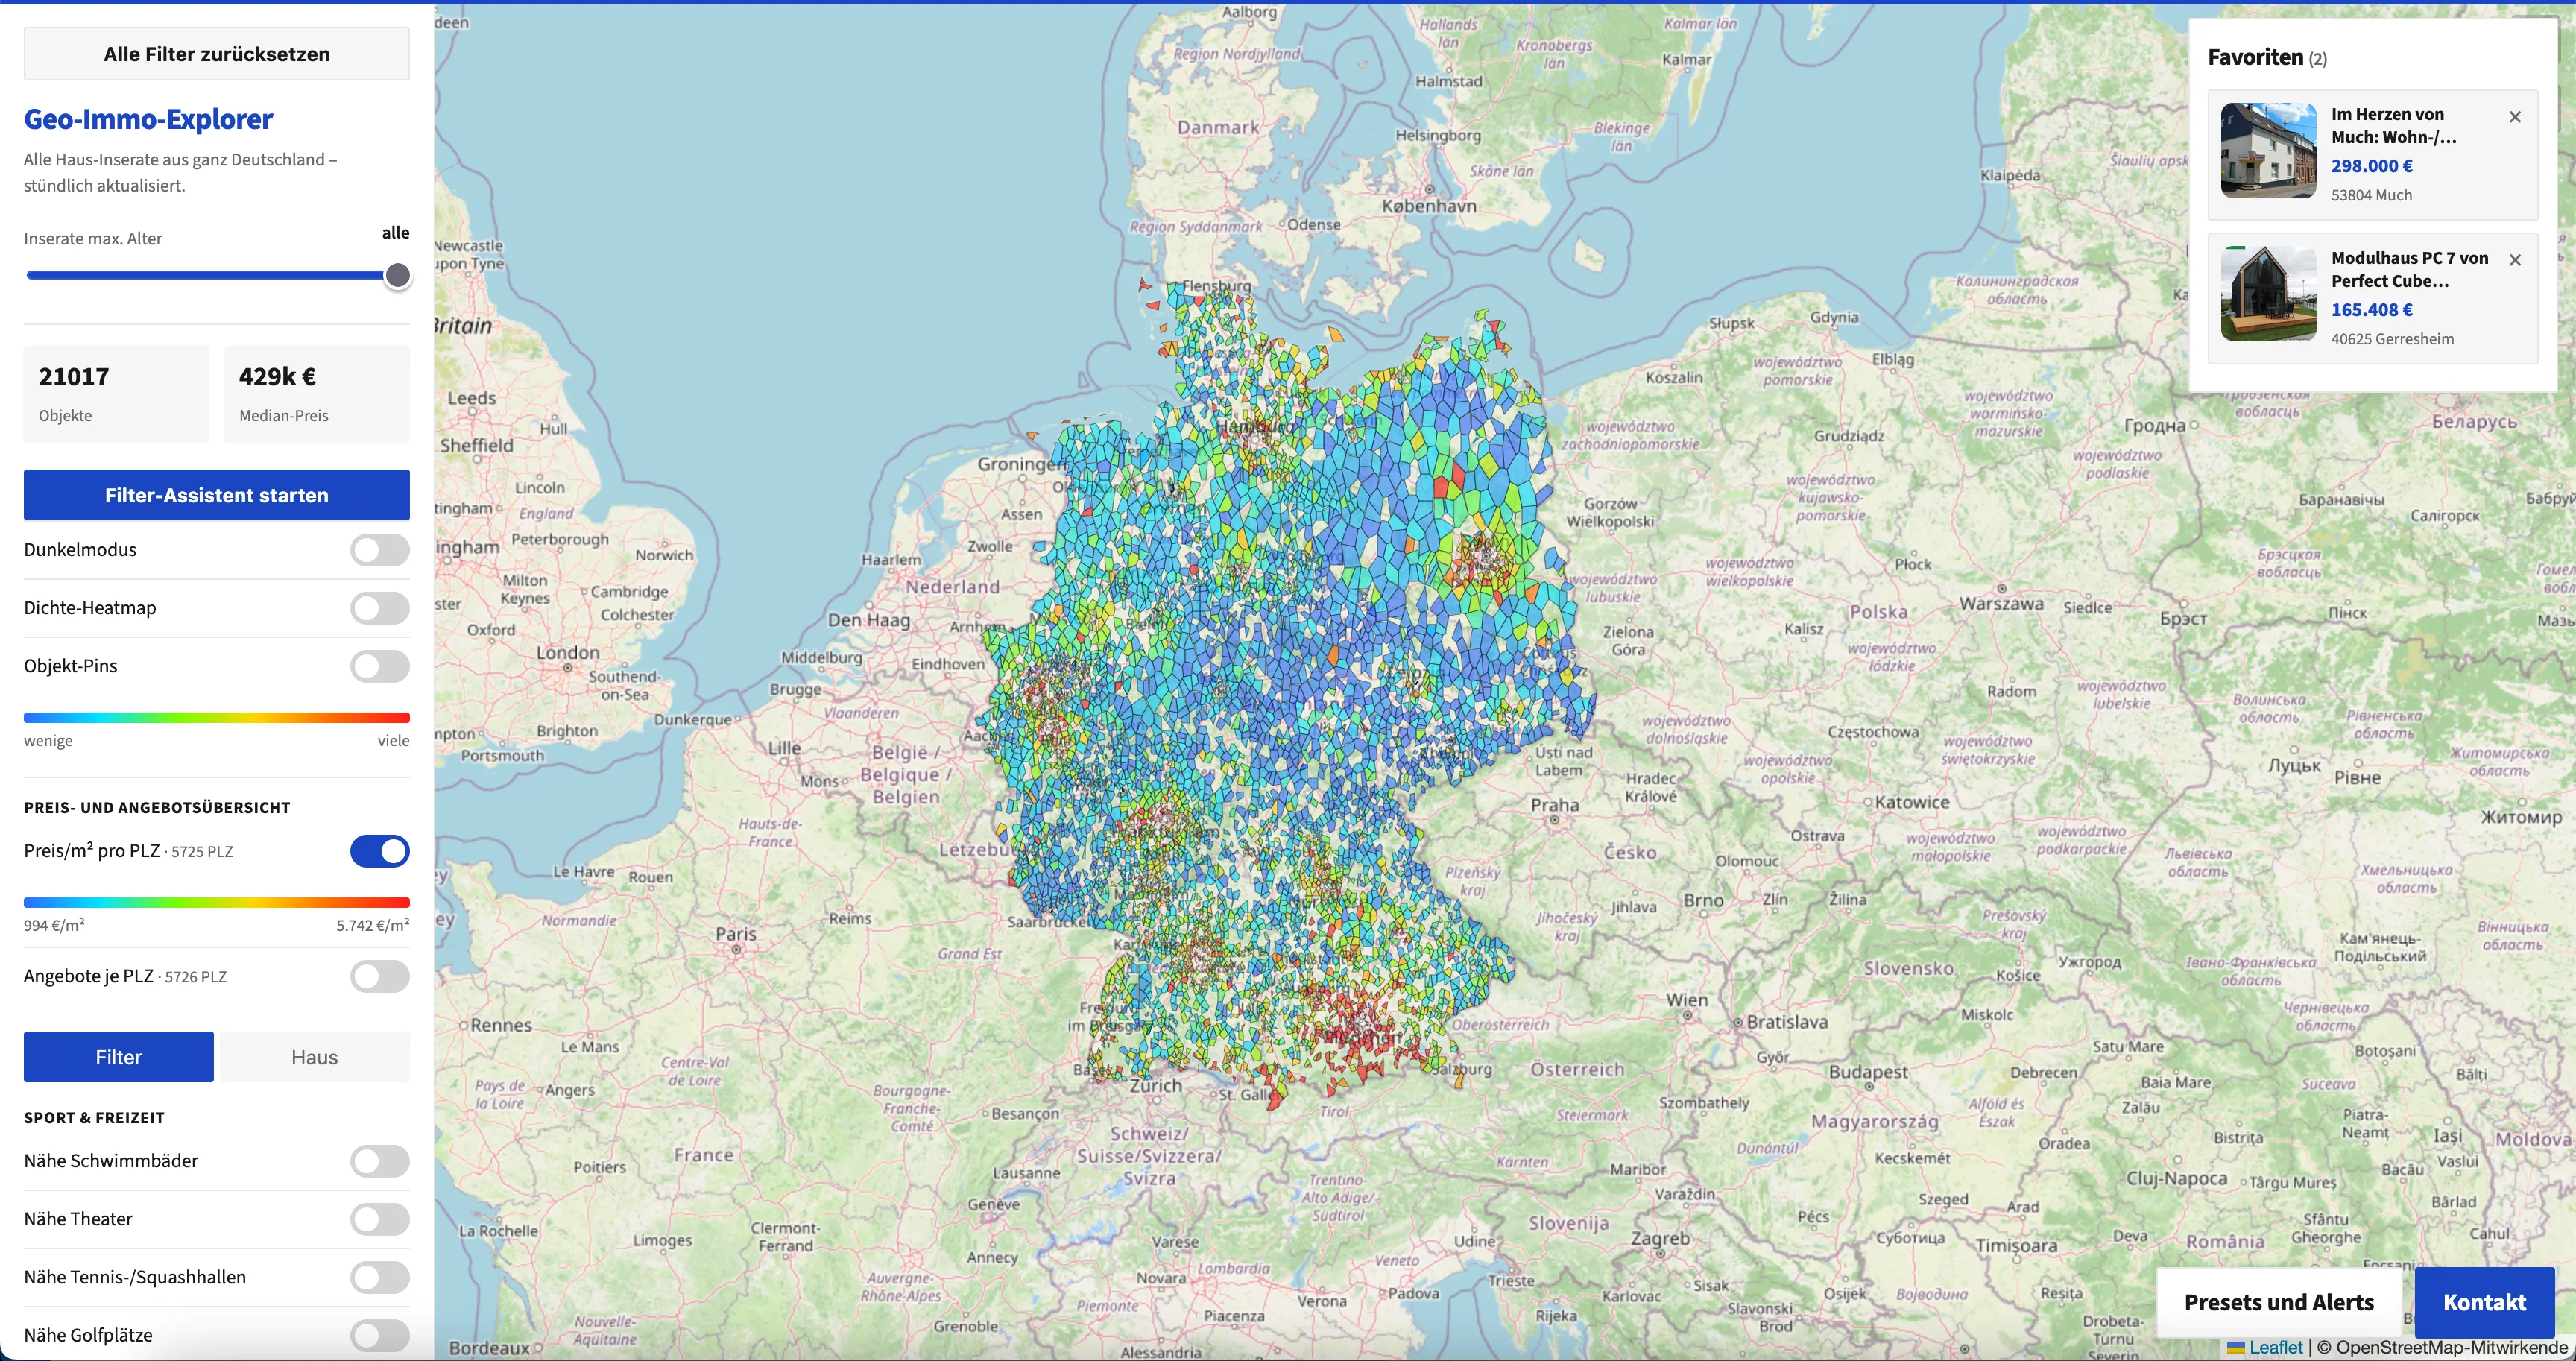2576x1361 pixels.
Task: Reset all filters with Alle Filter zurücksetzen
Action: (216, 54)
